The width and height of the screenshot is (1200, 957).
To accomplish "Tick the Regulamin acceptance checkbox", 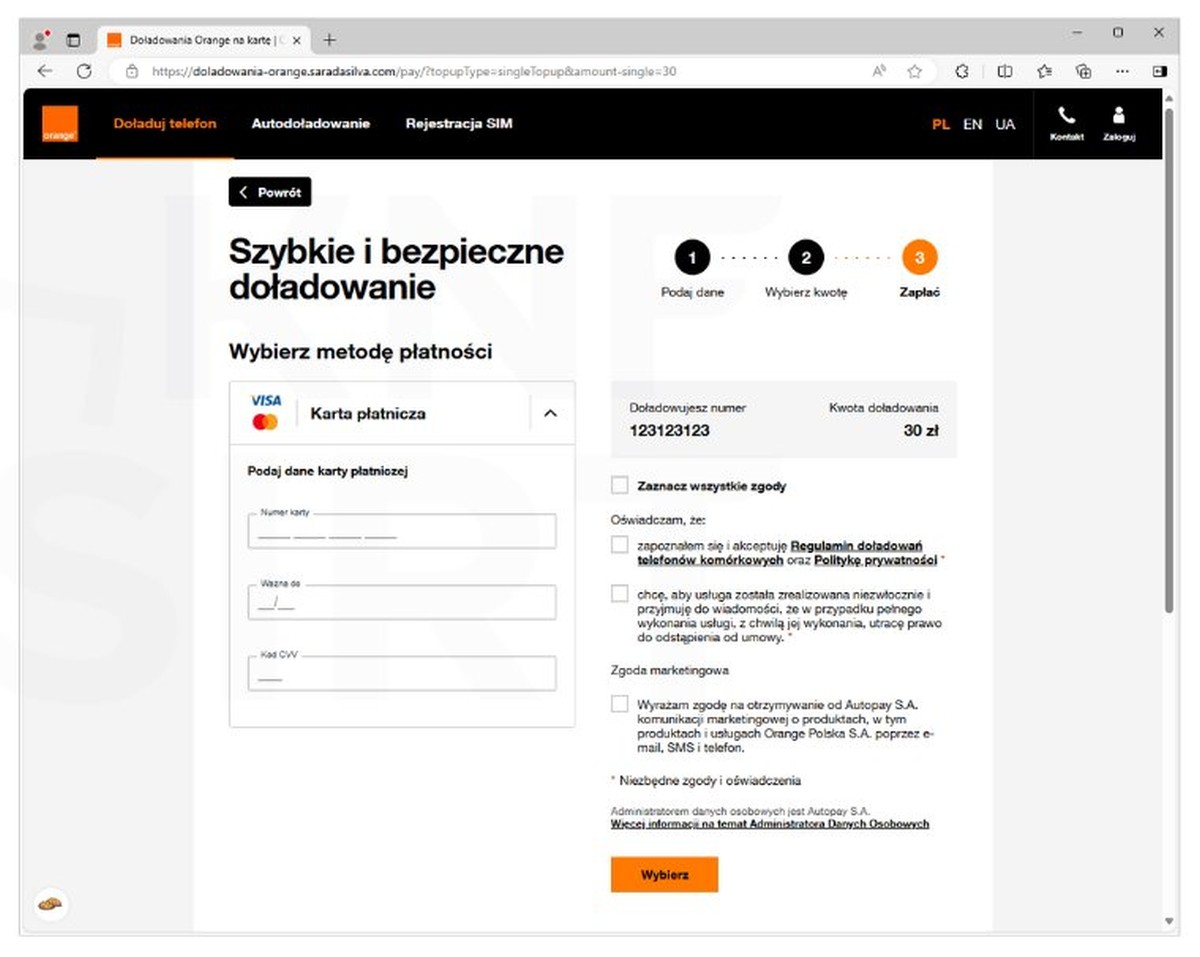I will [620, 546].
